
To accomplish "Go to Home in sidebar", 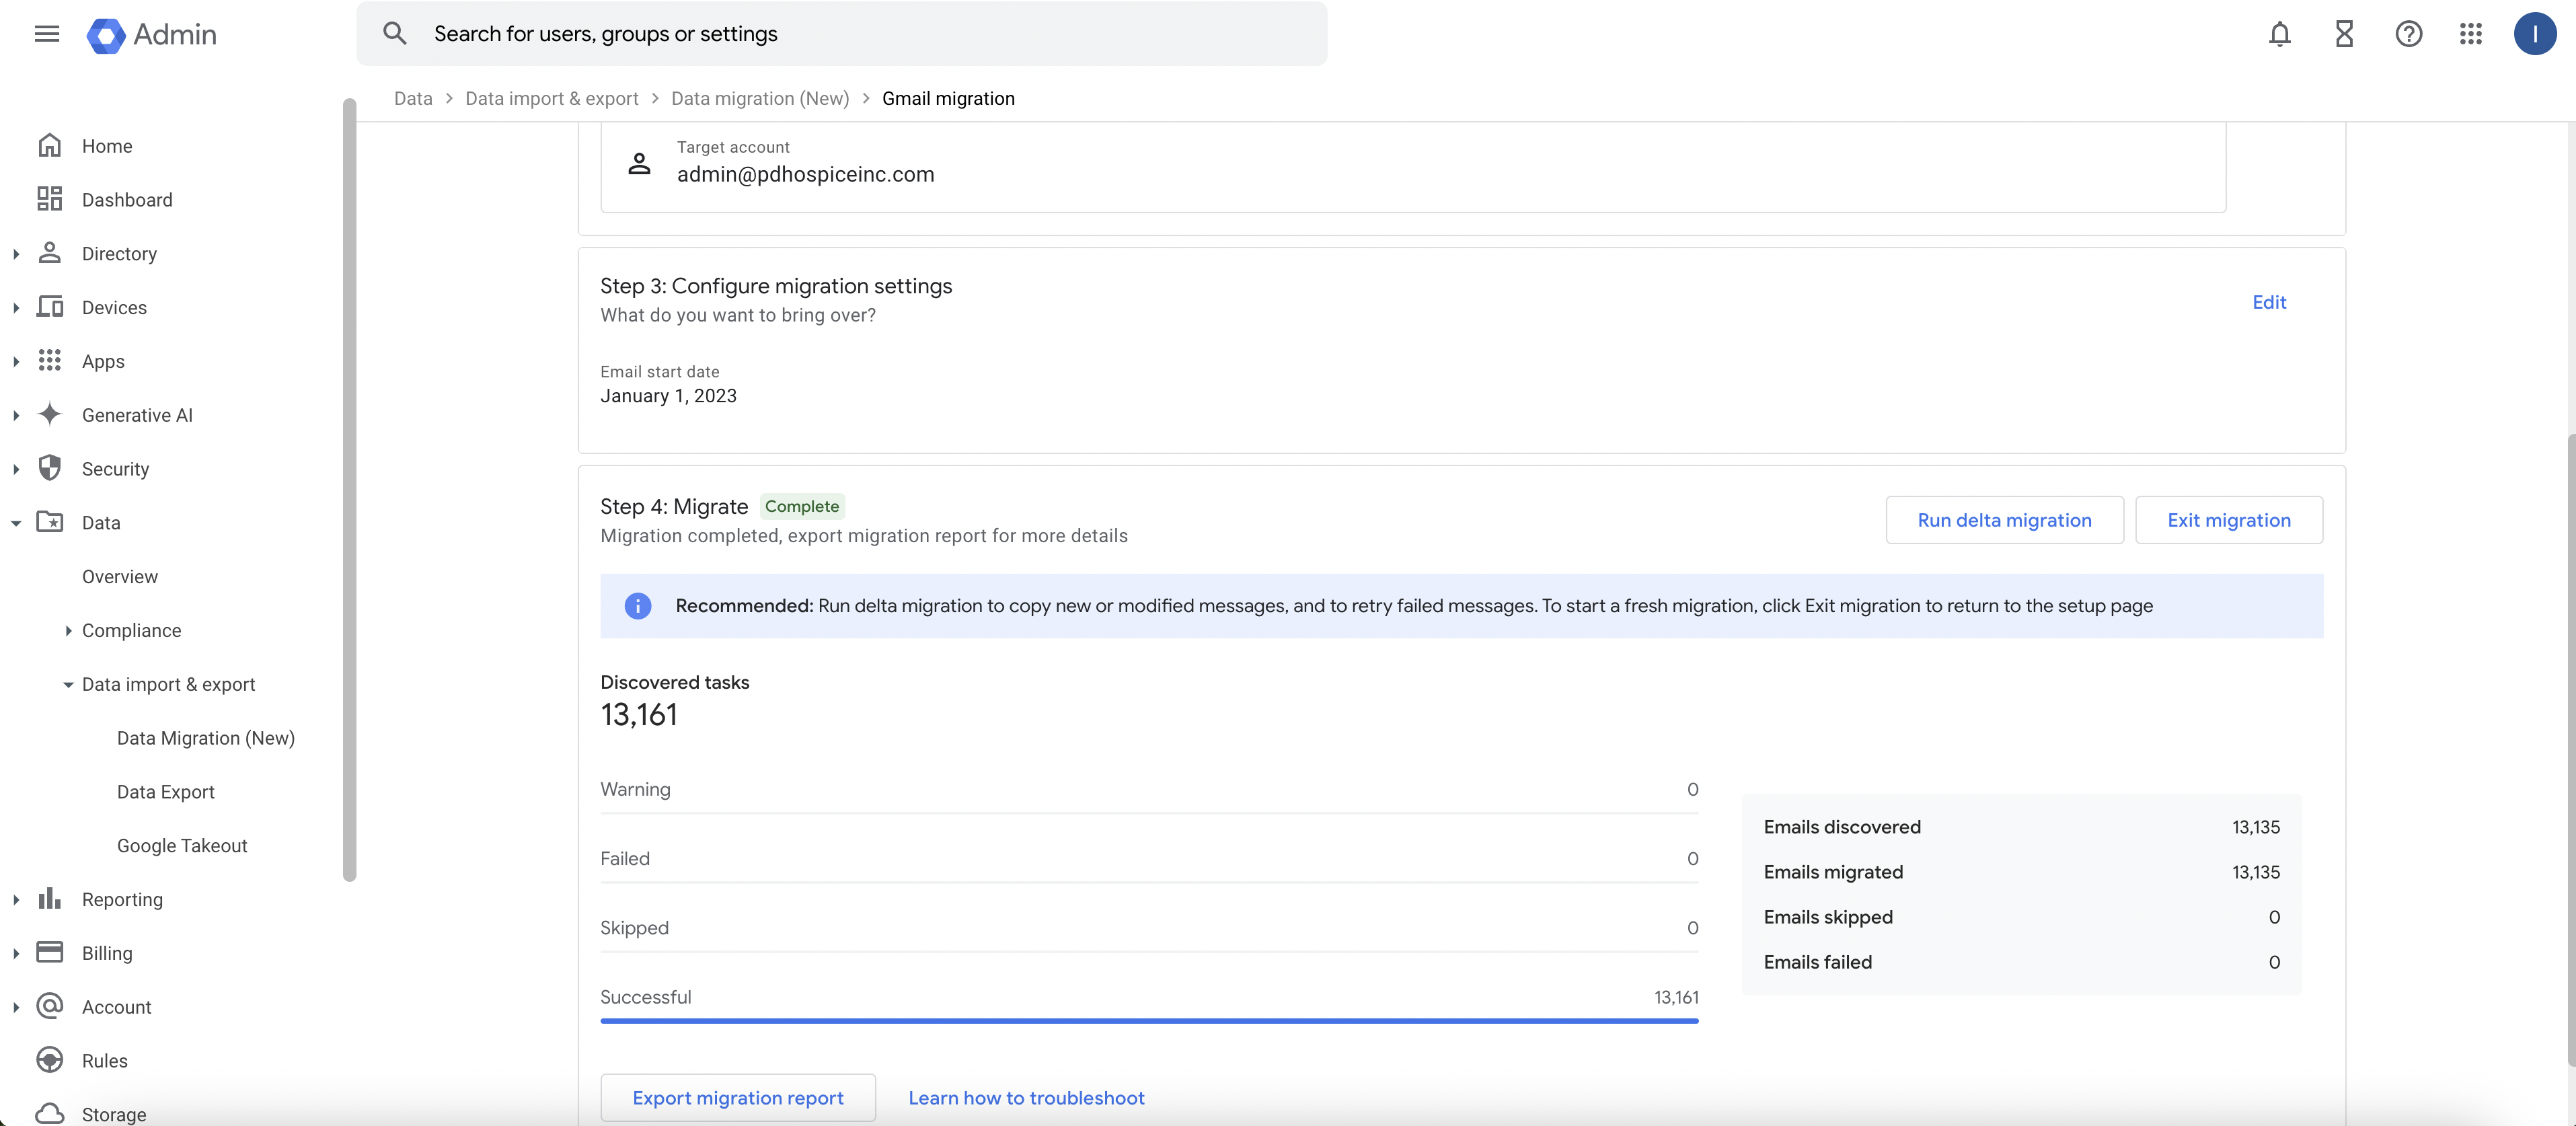I will click(107, 146).
